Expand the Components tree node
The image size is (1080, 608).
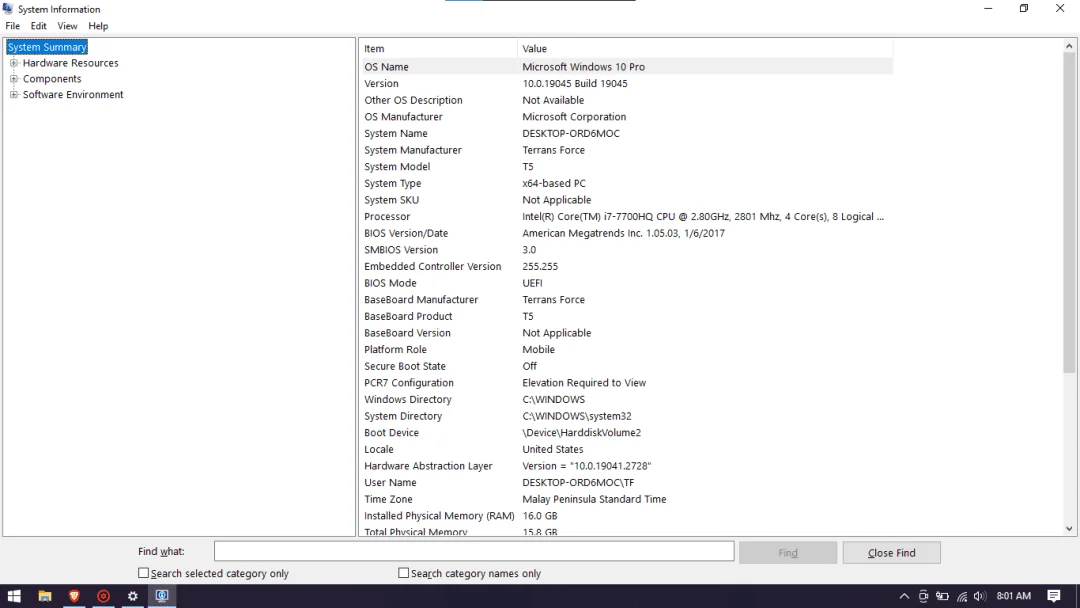coord(14,78)
